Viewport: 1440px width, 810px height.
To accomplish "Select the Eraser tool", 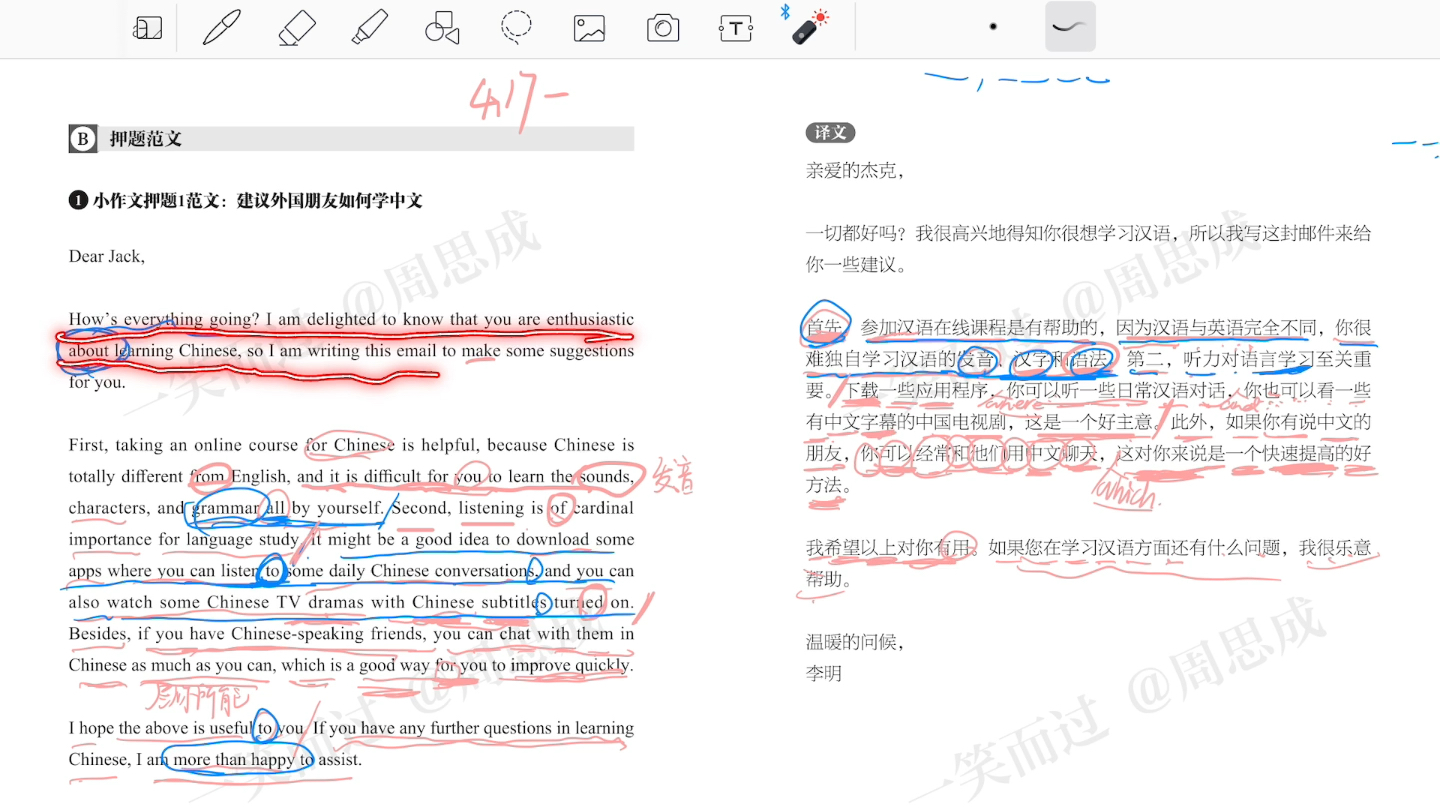I will click(x=295, y=28).
